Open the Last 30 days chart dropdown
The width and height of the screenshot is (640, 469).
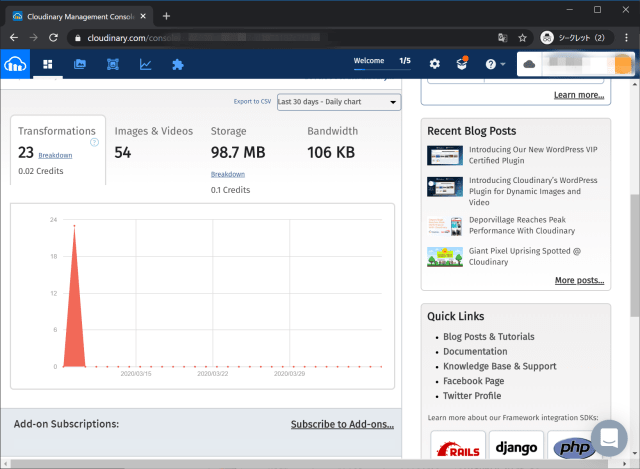pyautogui.click(x=339, y=102)
